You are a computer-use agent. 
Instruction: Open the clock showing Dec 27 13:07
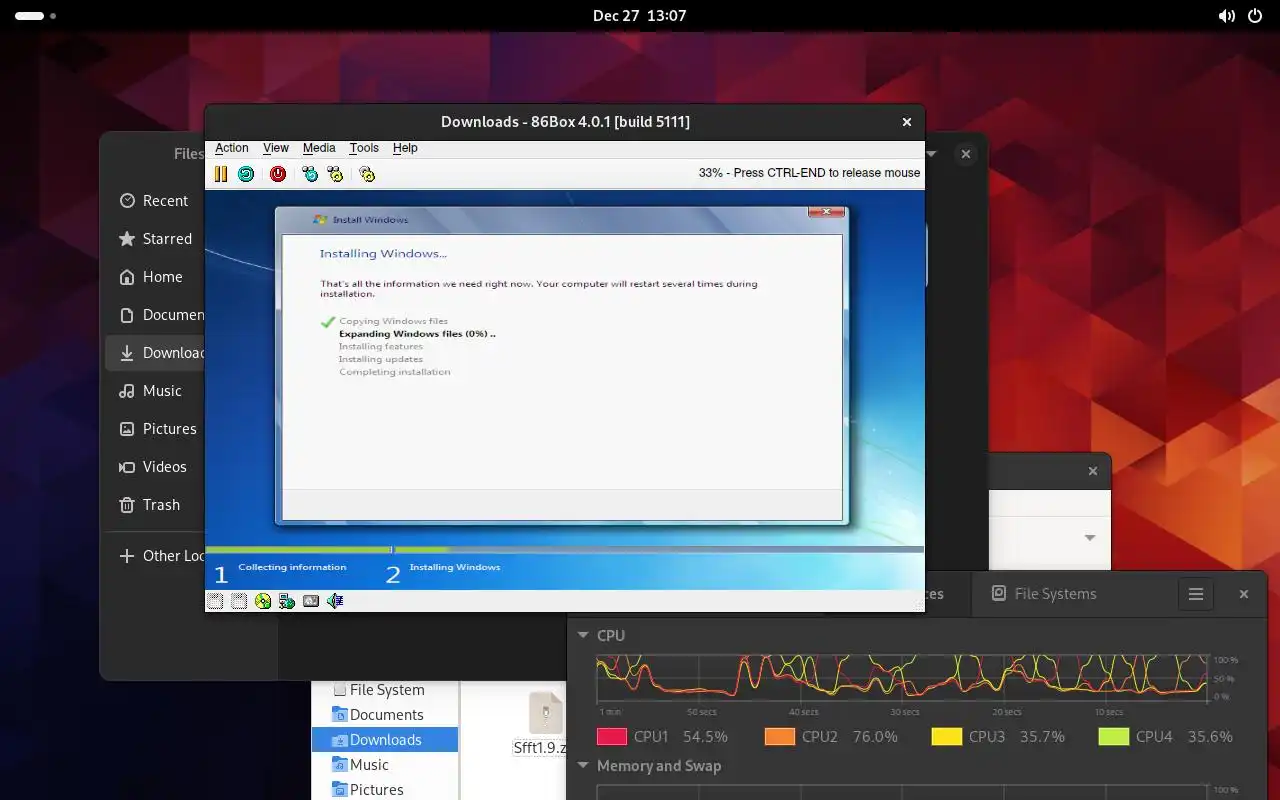point(640,16)
